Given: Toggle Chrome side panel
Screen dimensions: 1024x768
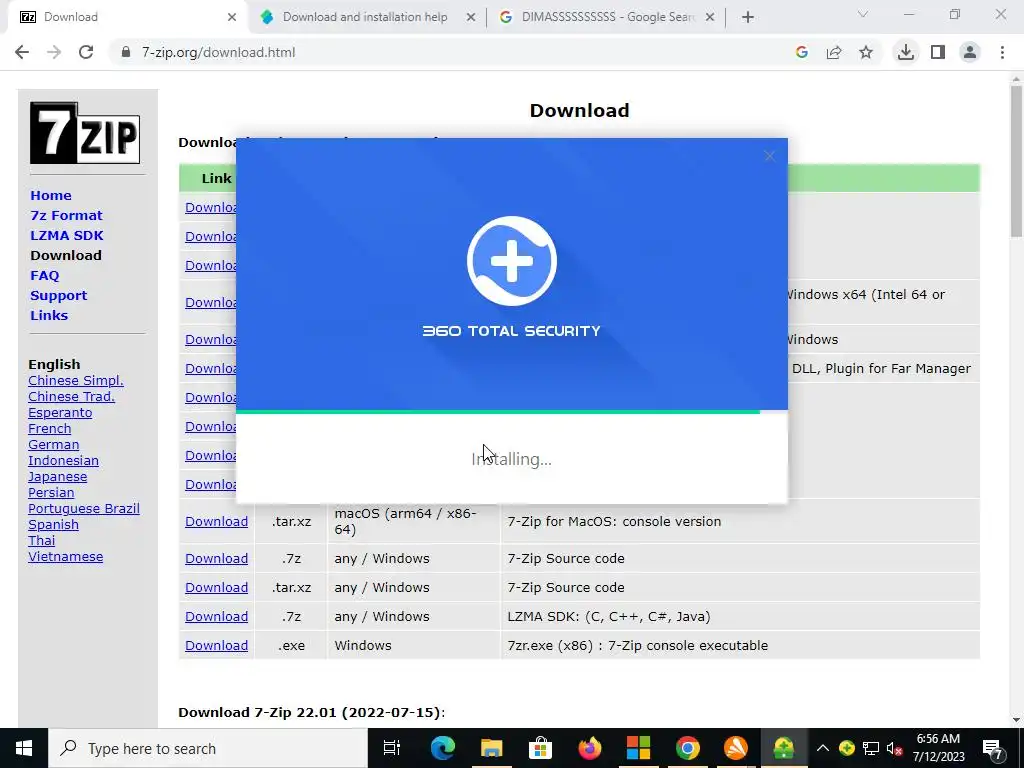Looking at the screenshot, I should coord(938,52).
